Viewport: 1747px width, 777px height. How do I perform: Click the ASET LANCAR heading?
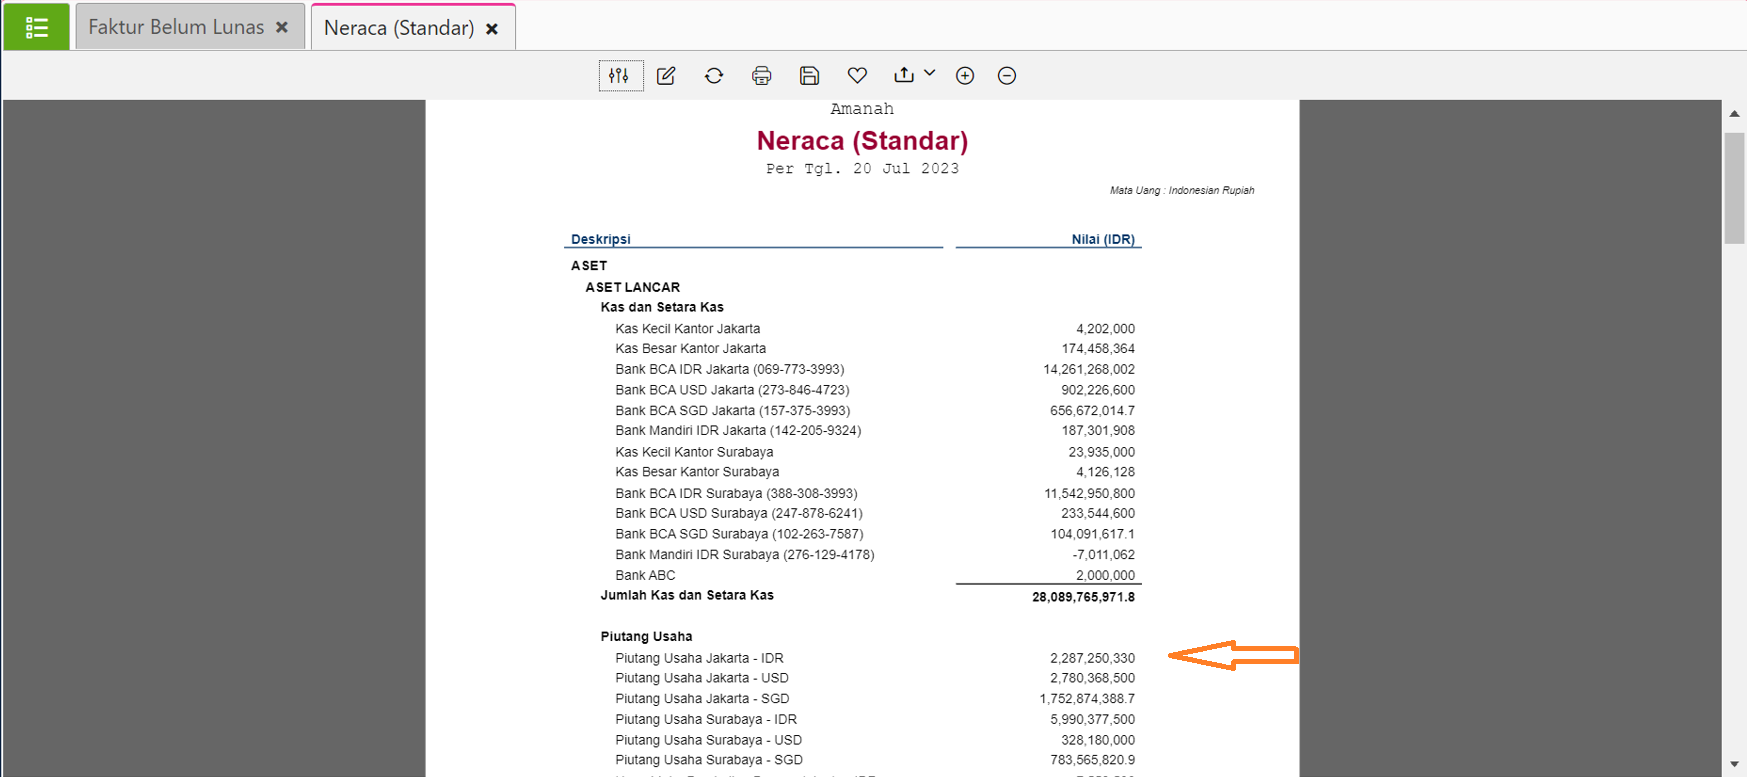(632, 287)
